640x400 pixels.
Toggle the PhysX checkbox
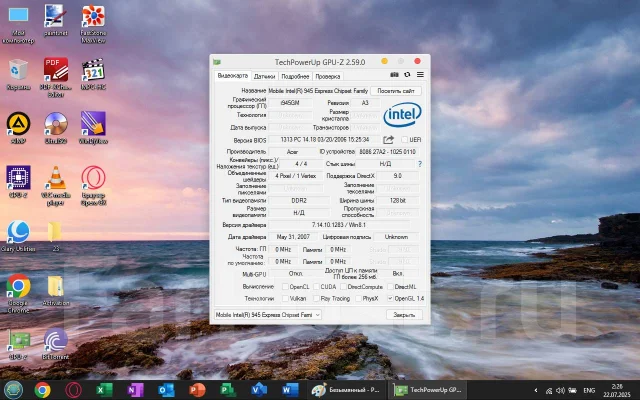[358, 298]
